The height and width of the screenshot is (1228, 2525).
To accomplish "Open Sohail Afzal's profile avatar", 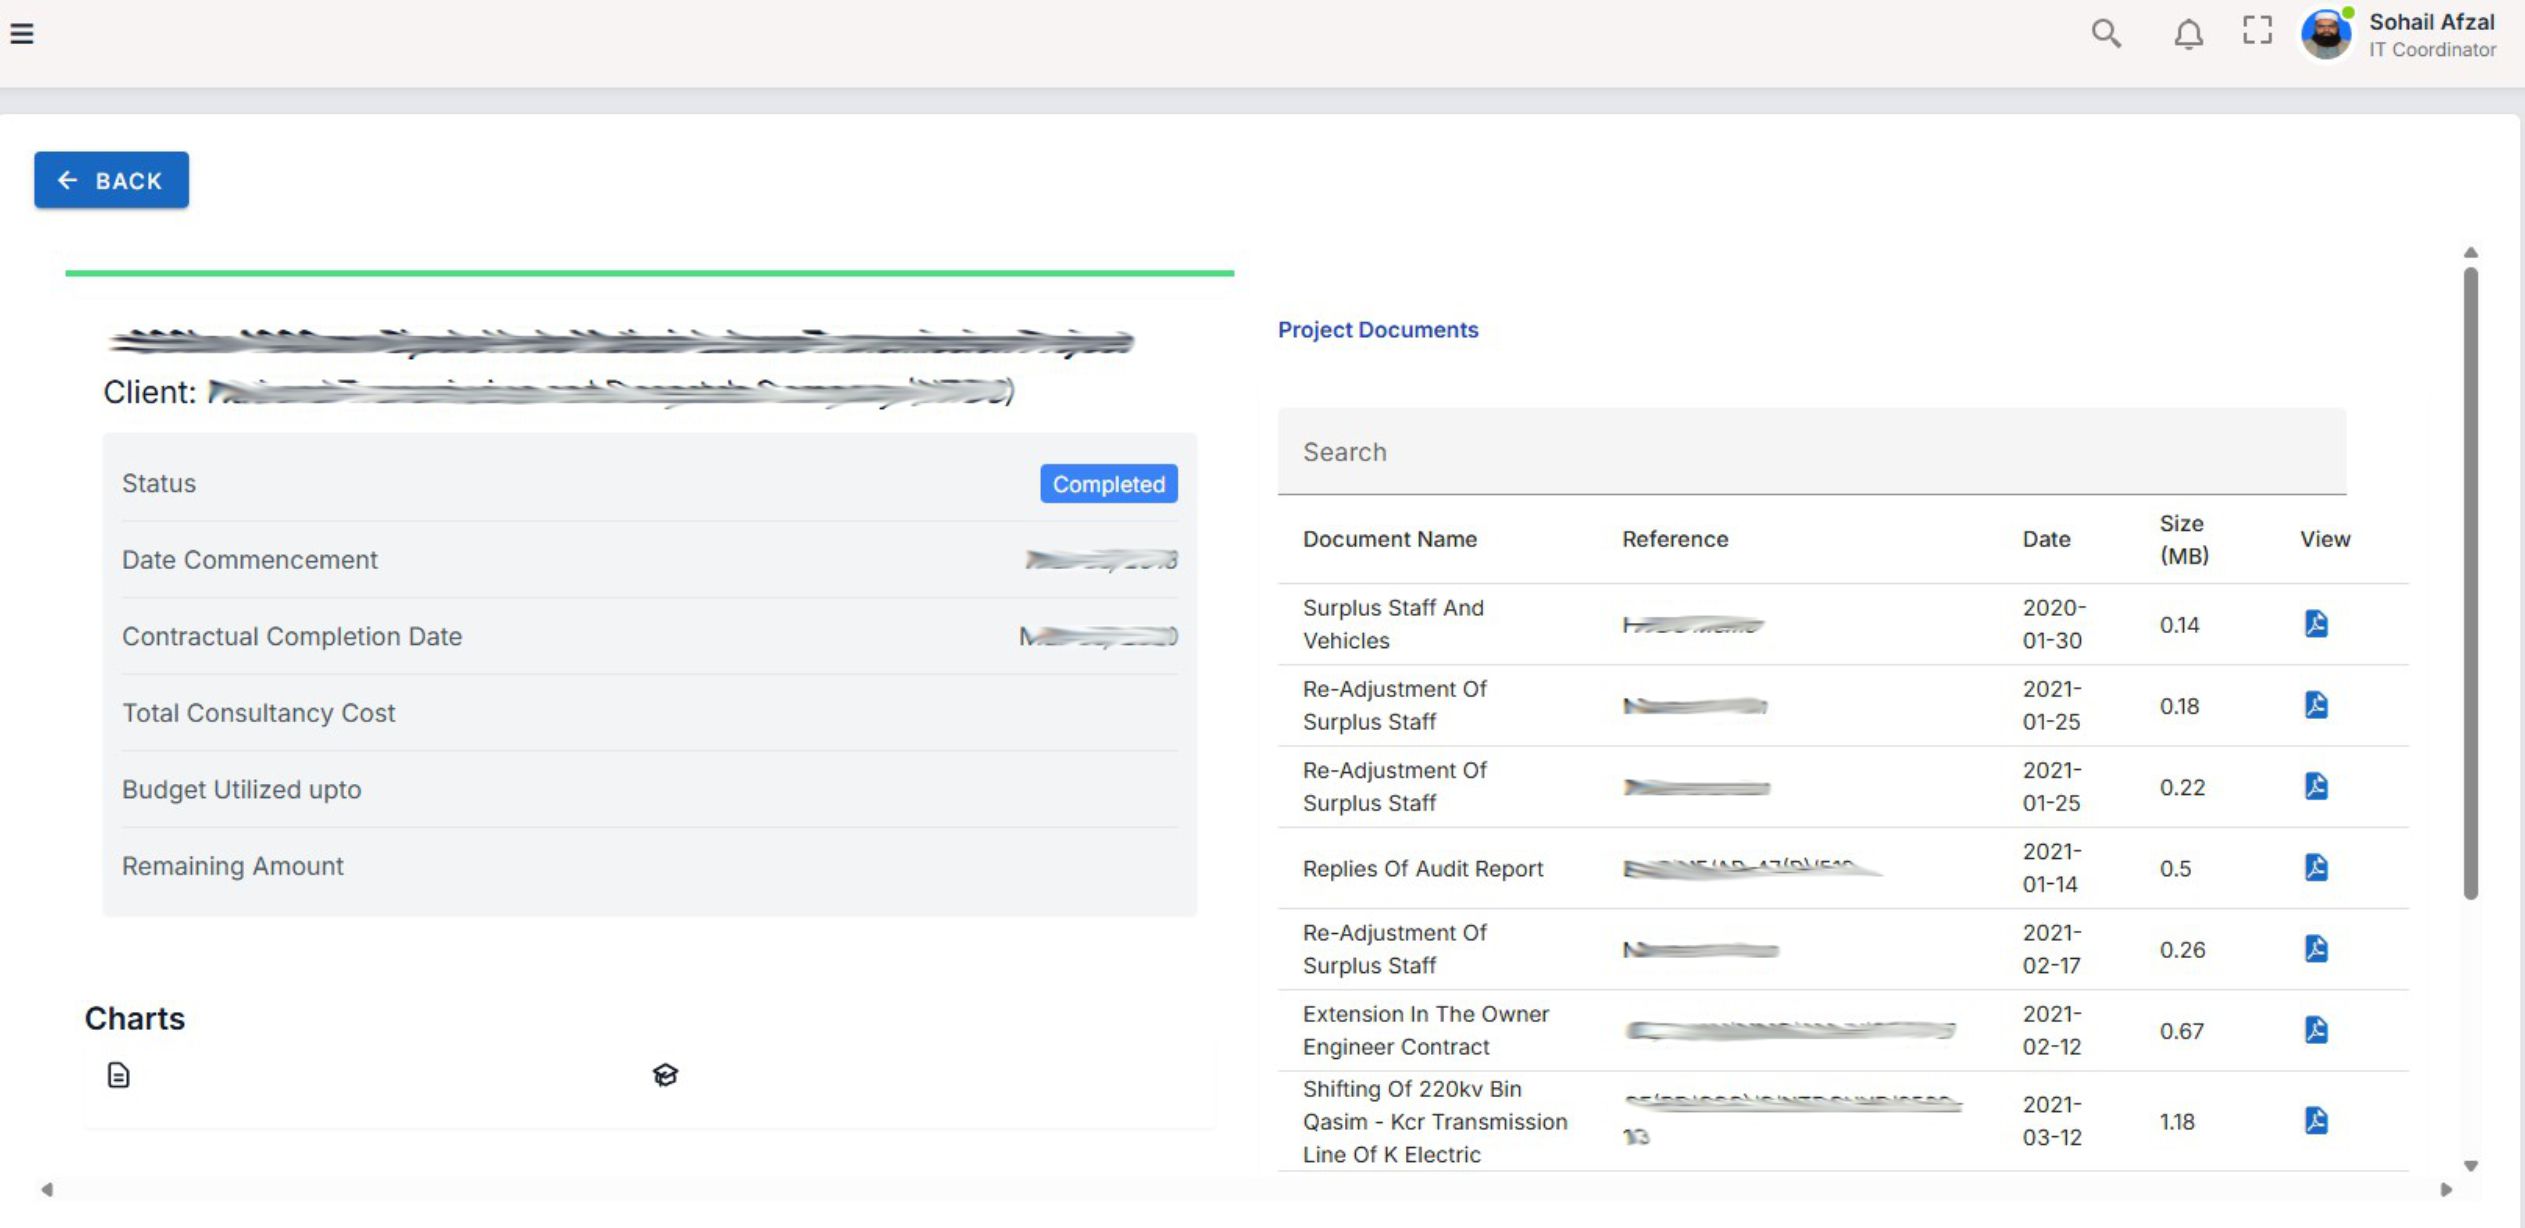I will click(2326, 35).
